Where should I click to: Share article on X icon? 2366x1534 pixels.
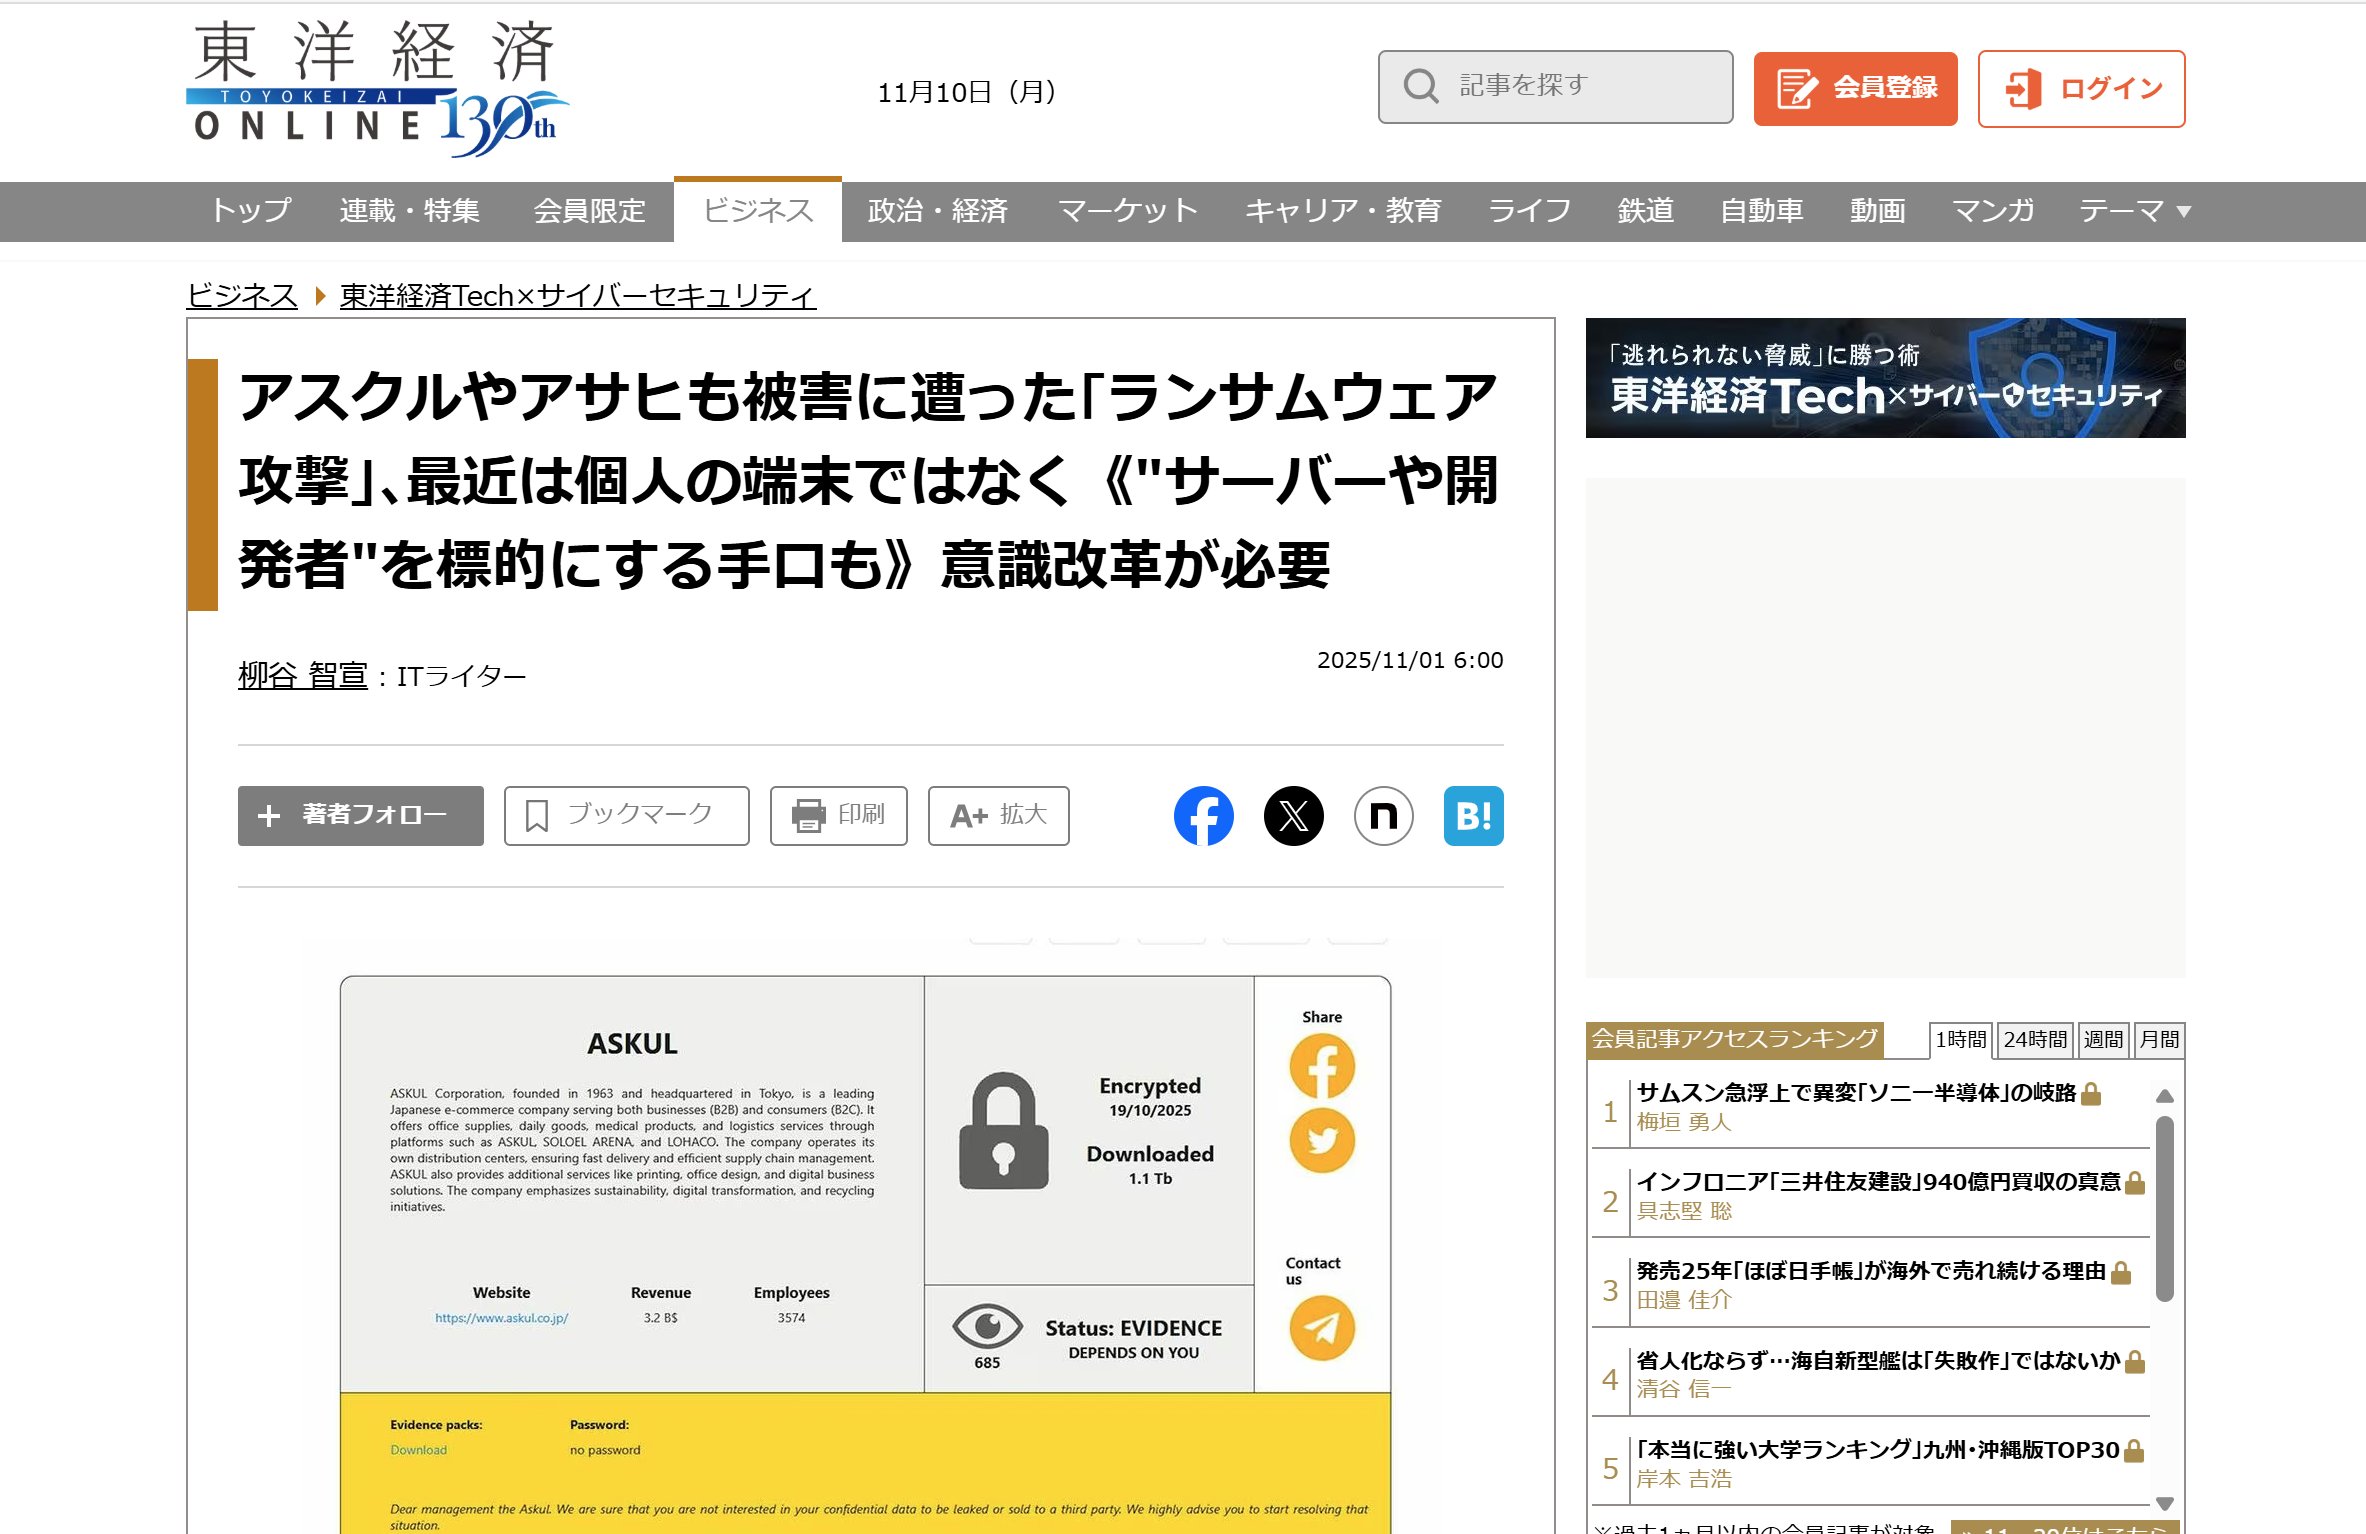point(1293,816)
